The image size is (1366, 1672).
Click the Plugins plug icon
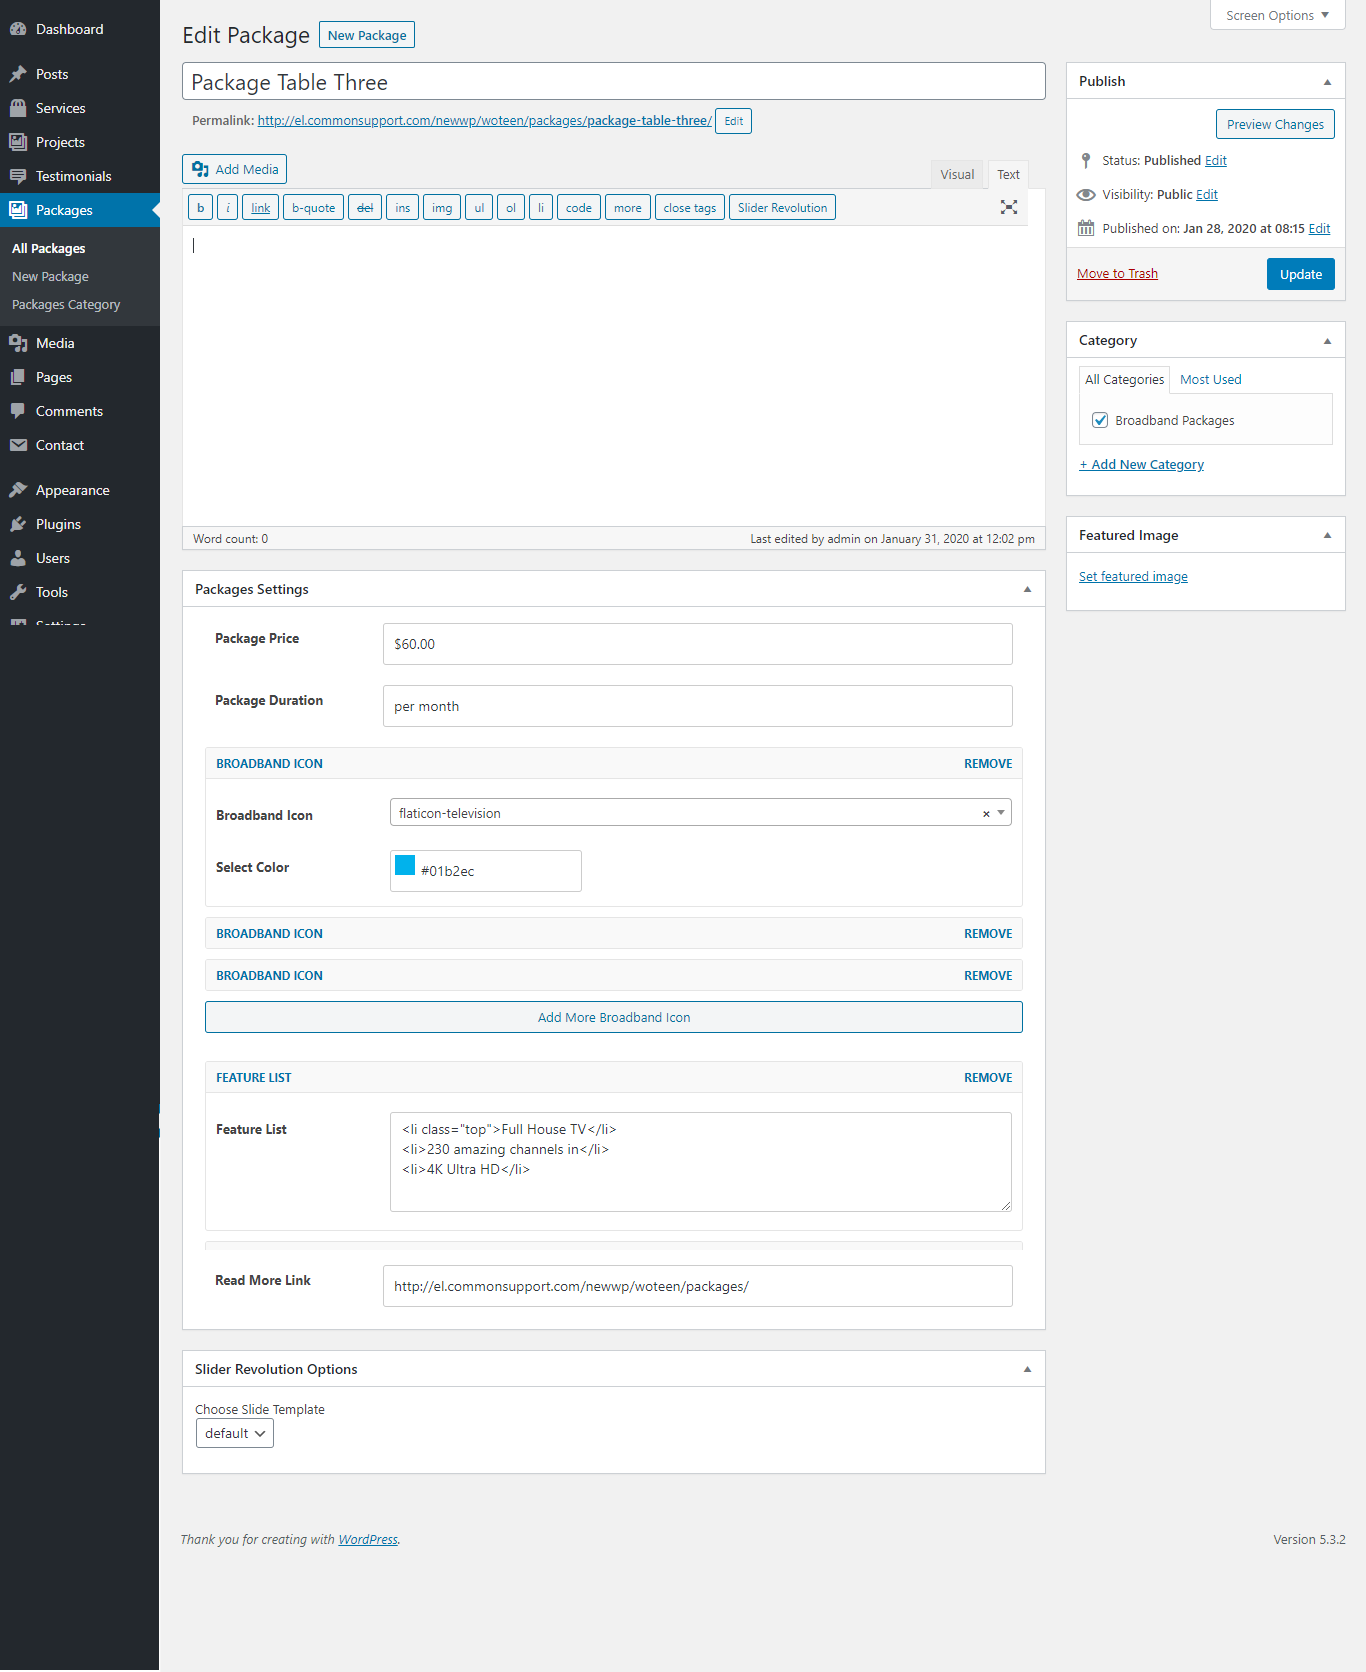[x=18, y=524]
